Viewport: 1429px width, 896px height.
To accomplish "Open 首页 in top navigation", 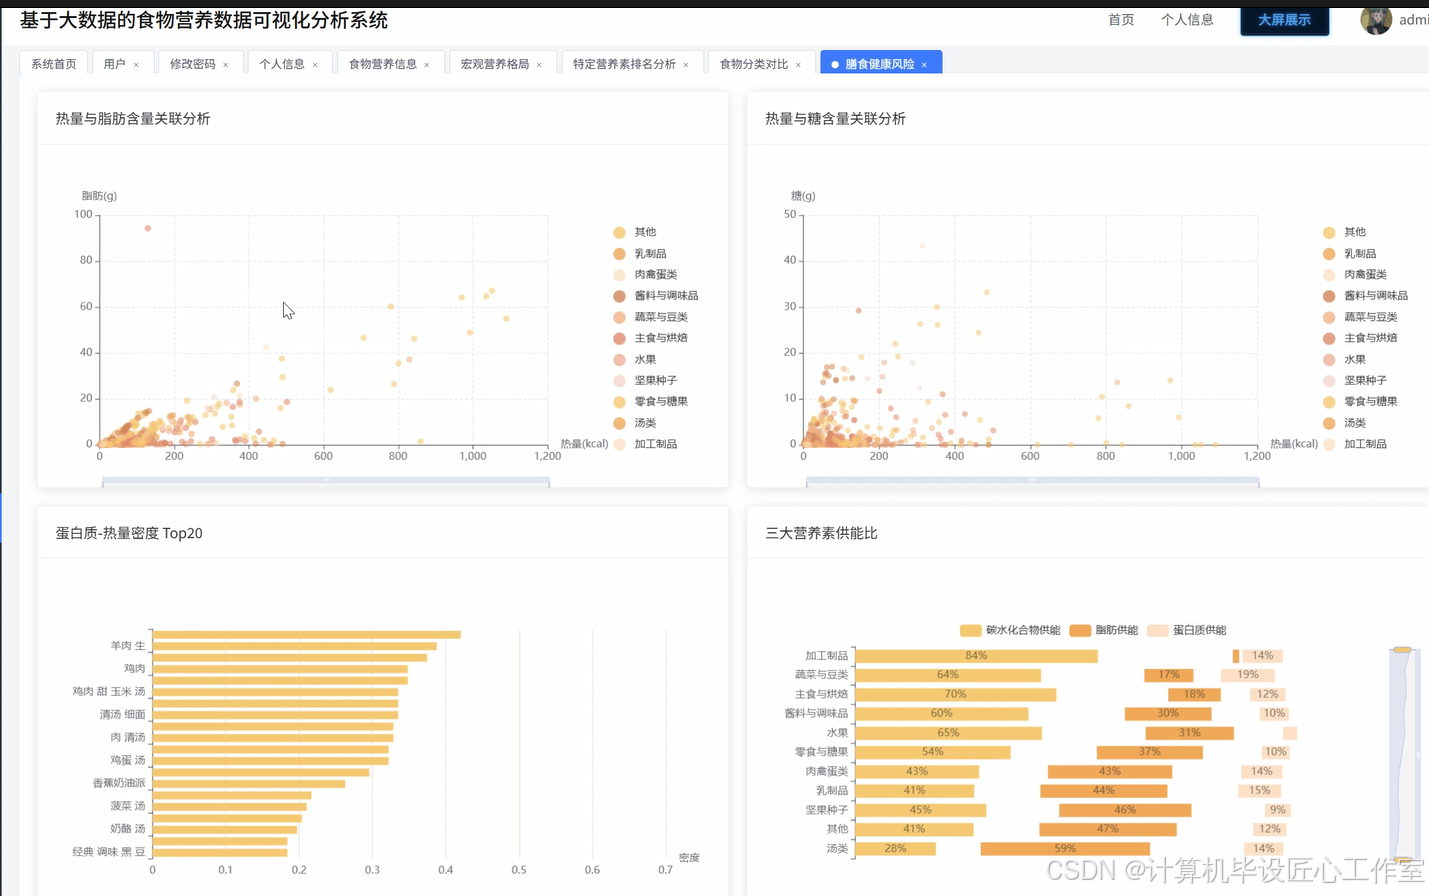I will pos(1121,20).
